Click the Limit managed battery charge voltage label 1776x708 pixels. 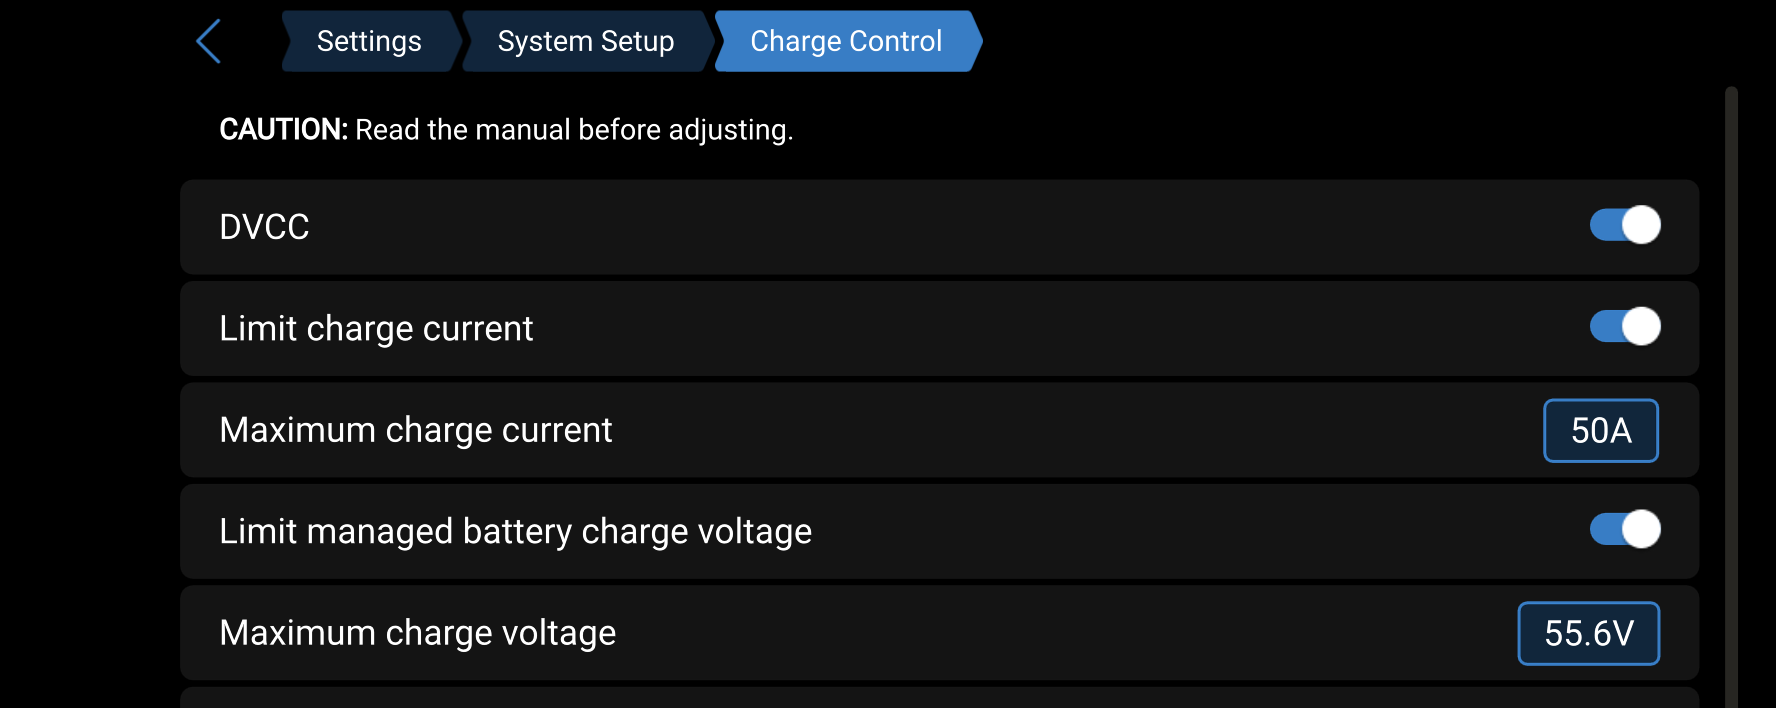point(515,532)
